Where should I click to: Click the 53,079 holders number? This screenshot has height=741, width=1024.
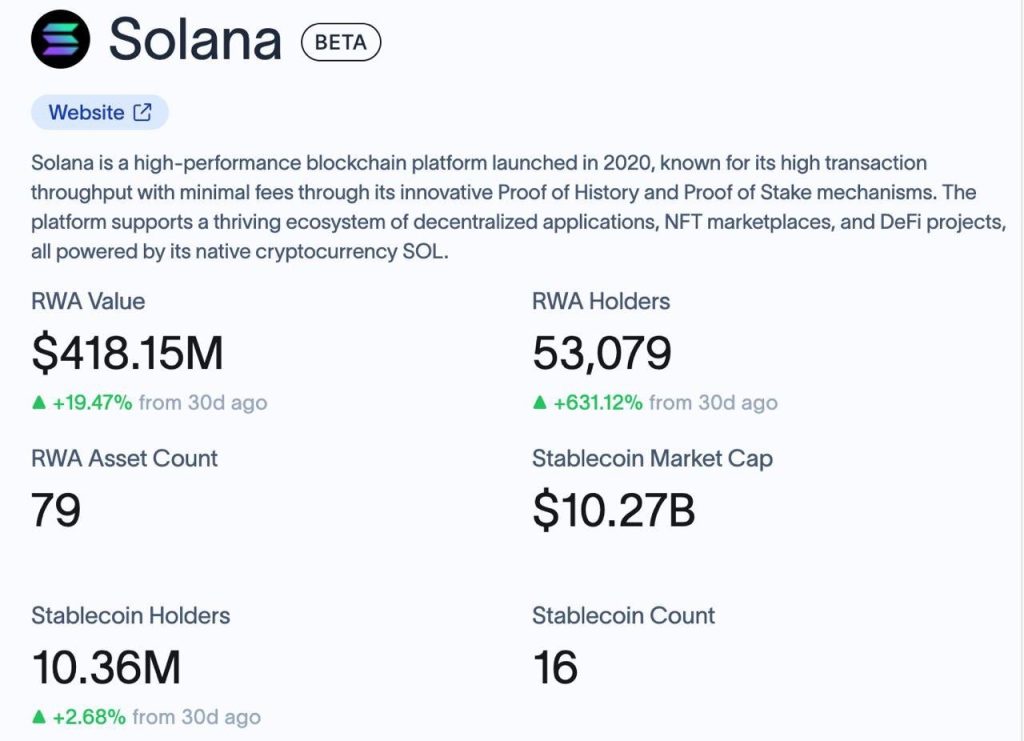(601, 352)
